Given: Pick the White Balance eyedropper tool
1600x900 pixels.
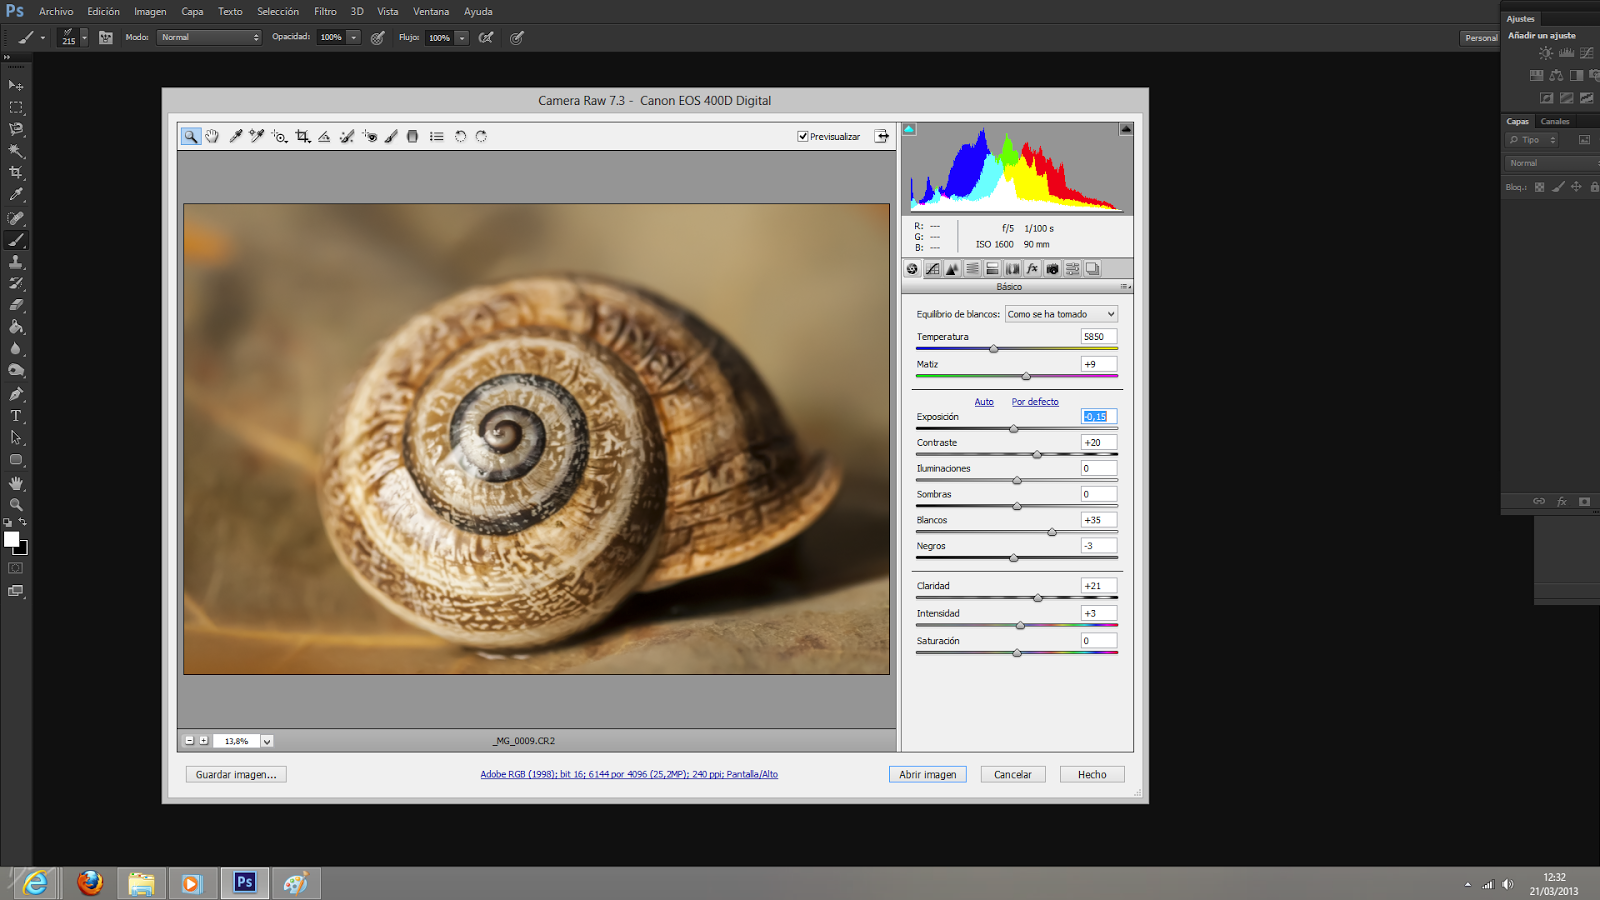Looking at the screenshot, I should 236,136.
